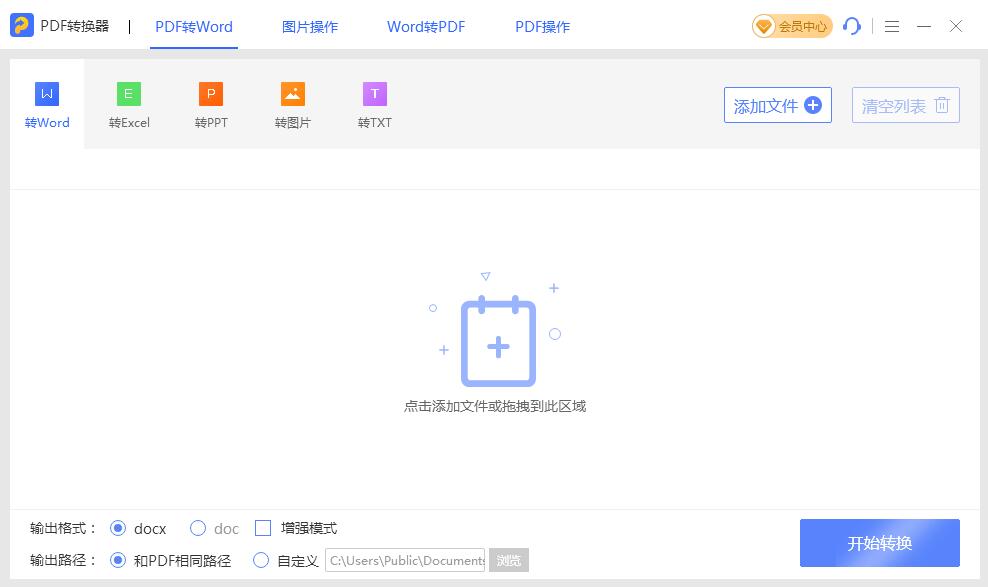Switch to the 图片操作 tab
This screenshot has height=587, width=988.
tap(310, 27)
